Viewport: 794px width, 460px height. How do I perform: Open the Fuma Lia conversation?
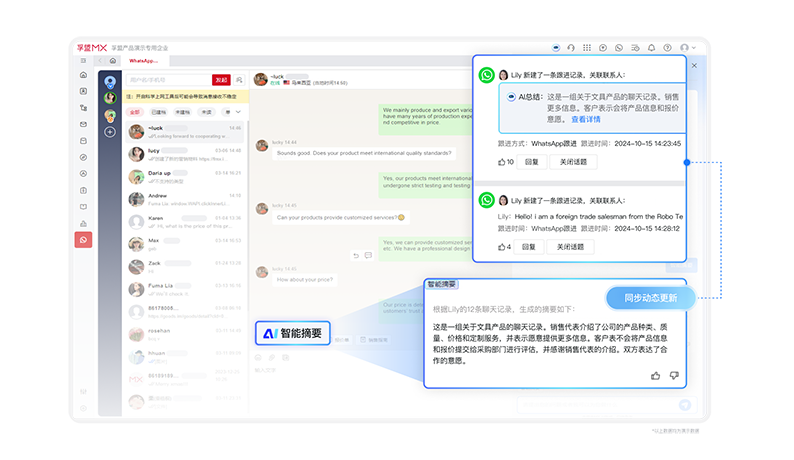pyautogui.click(x=185, y=289)
